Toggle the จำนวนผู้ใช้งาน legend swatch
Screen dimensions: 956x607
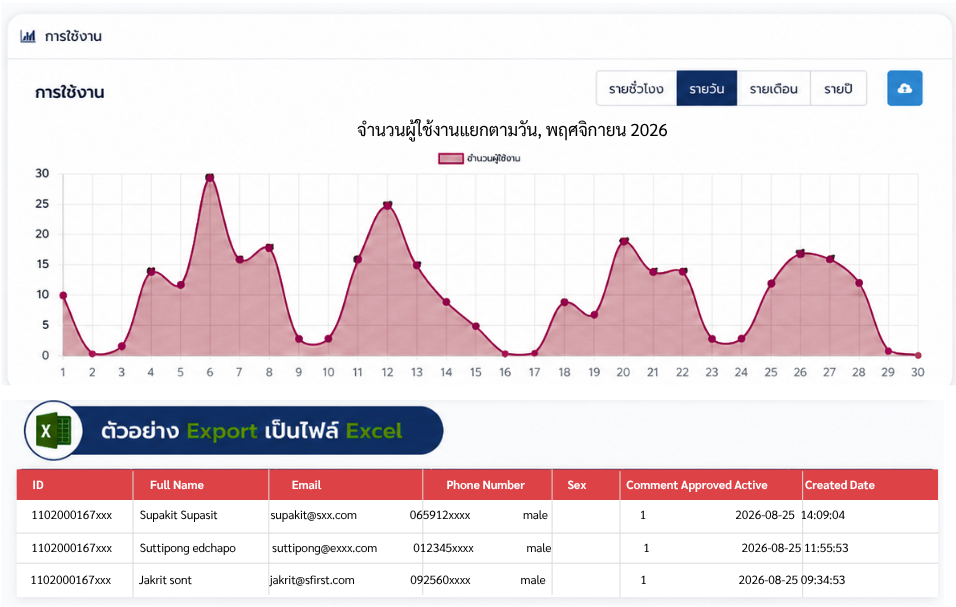[451, 158]
